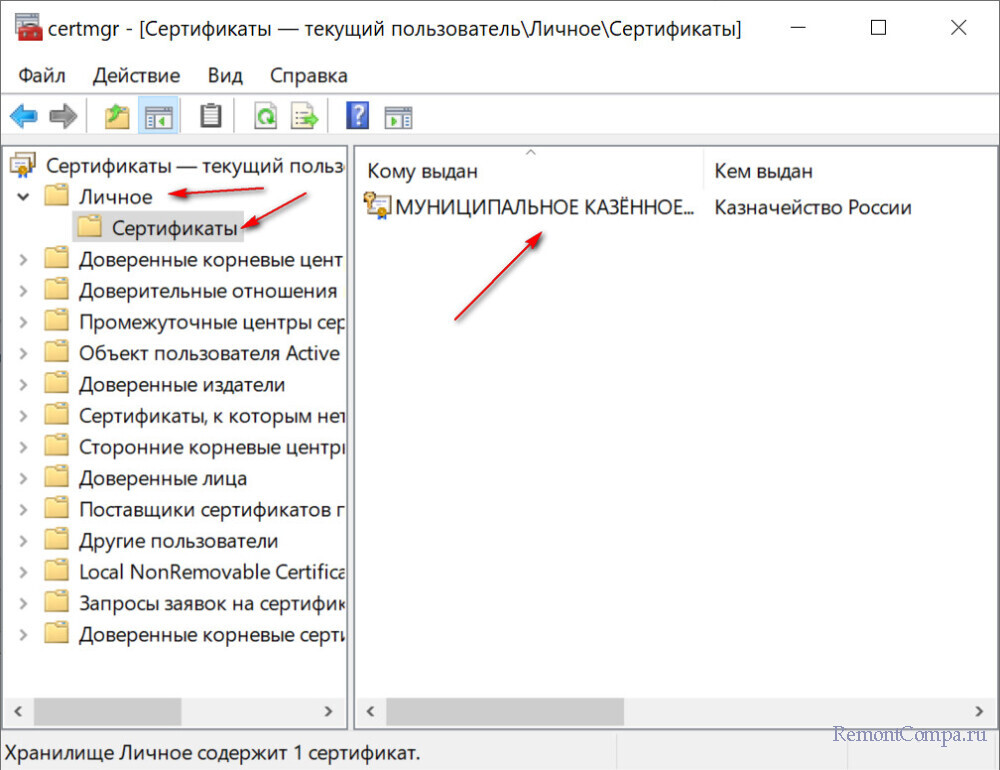This screenshot has width=1000, height=770.
Task: Click the Up one level folder icon
Action: point(118,117)
